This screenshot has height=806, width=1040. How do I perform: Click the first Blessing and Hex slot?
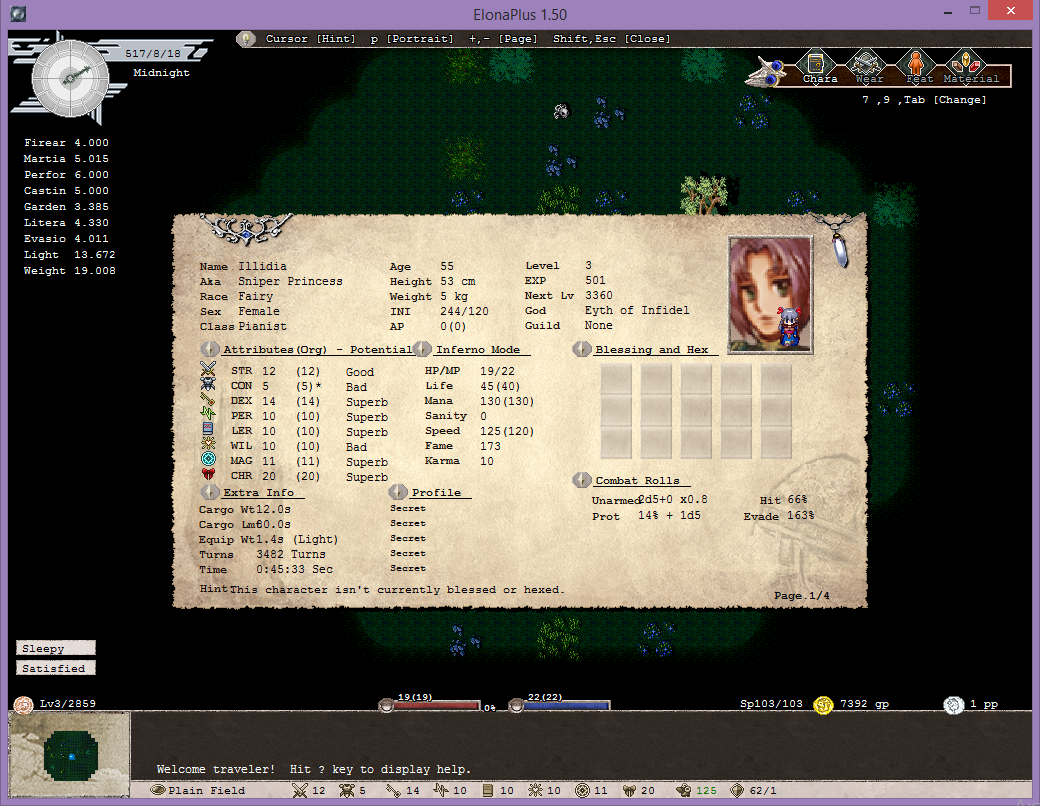pos(616,381)
